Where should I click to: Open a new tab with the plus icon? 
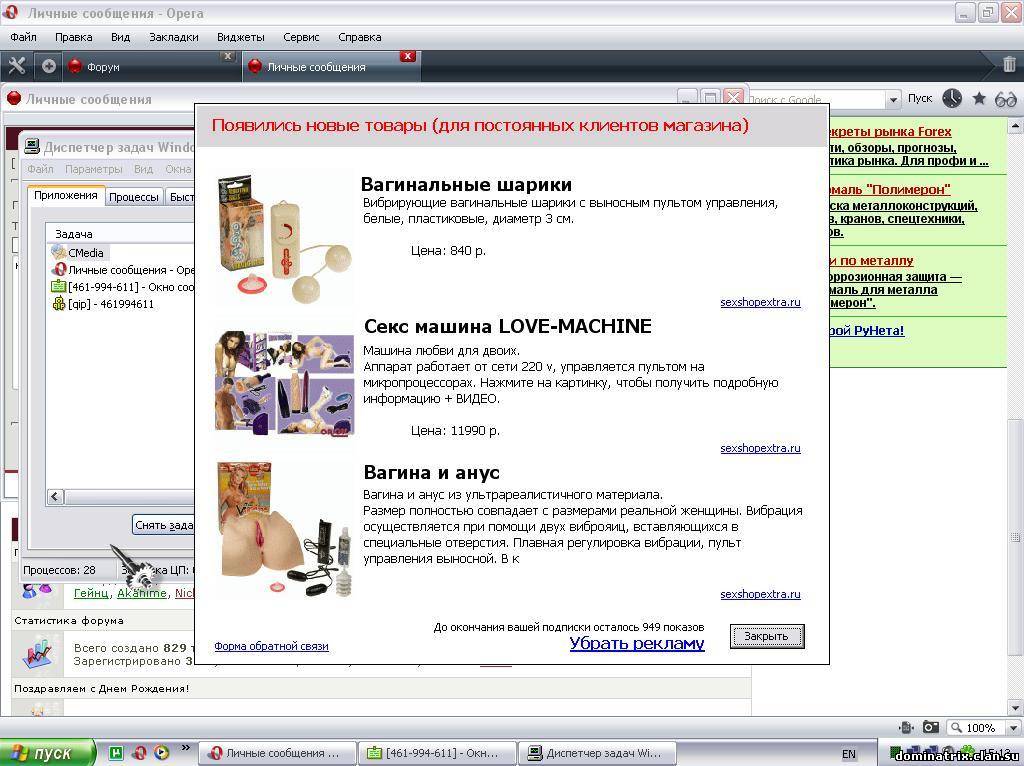(x=48, y=66)
